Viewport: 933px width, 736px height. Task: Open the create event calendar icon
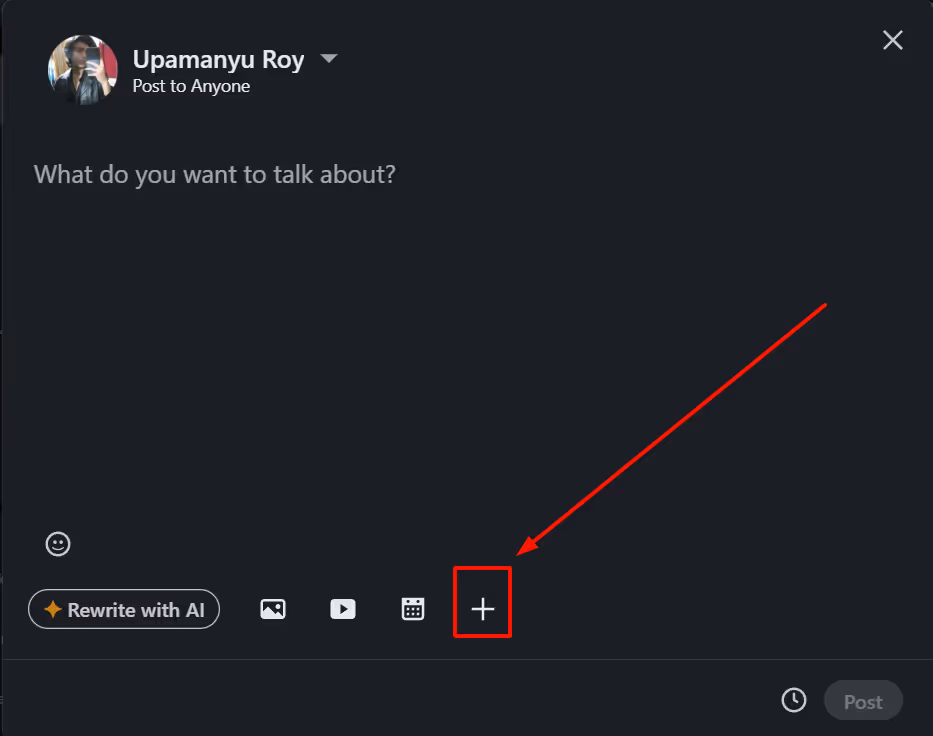pos(413,608)
